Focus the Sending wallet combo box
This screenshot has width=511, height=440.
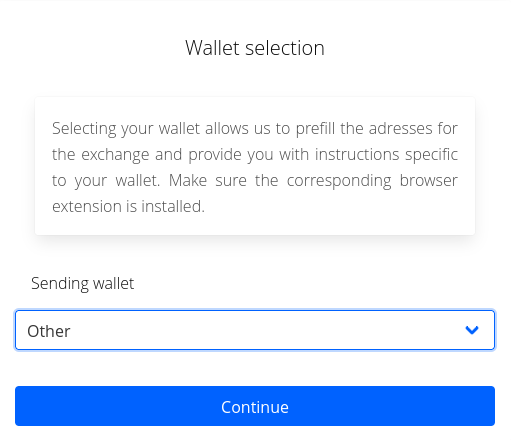(x=255, y=330)
